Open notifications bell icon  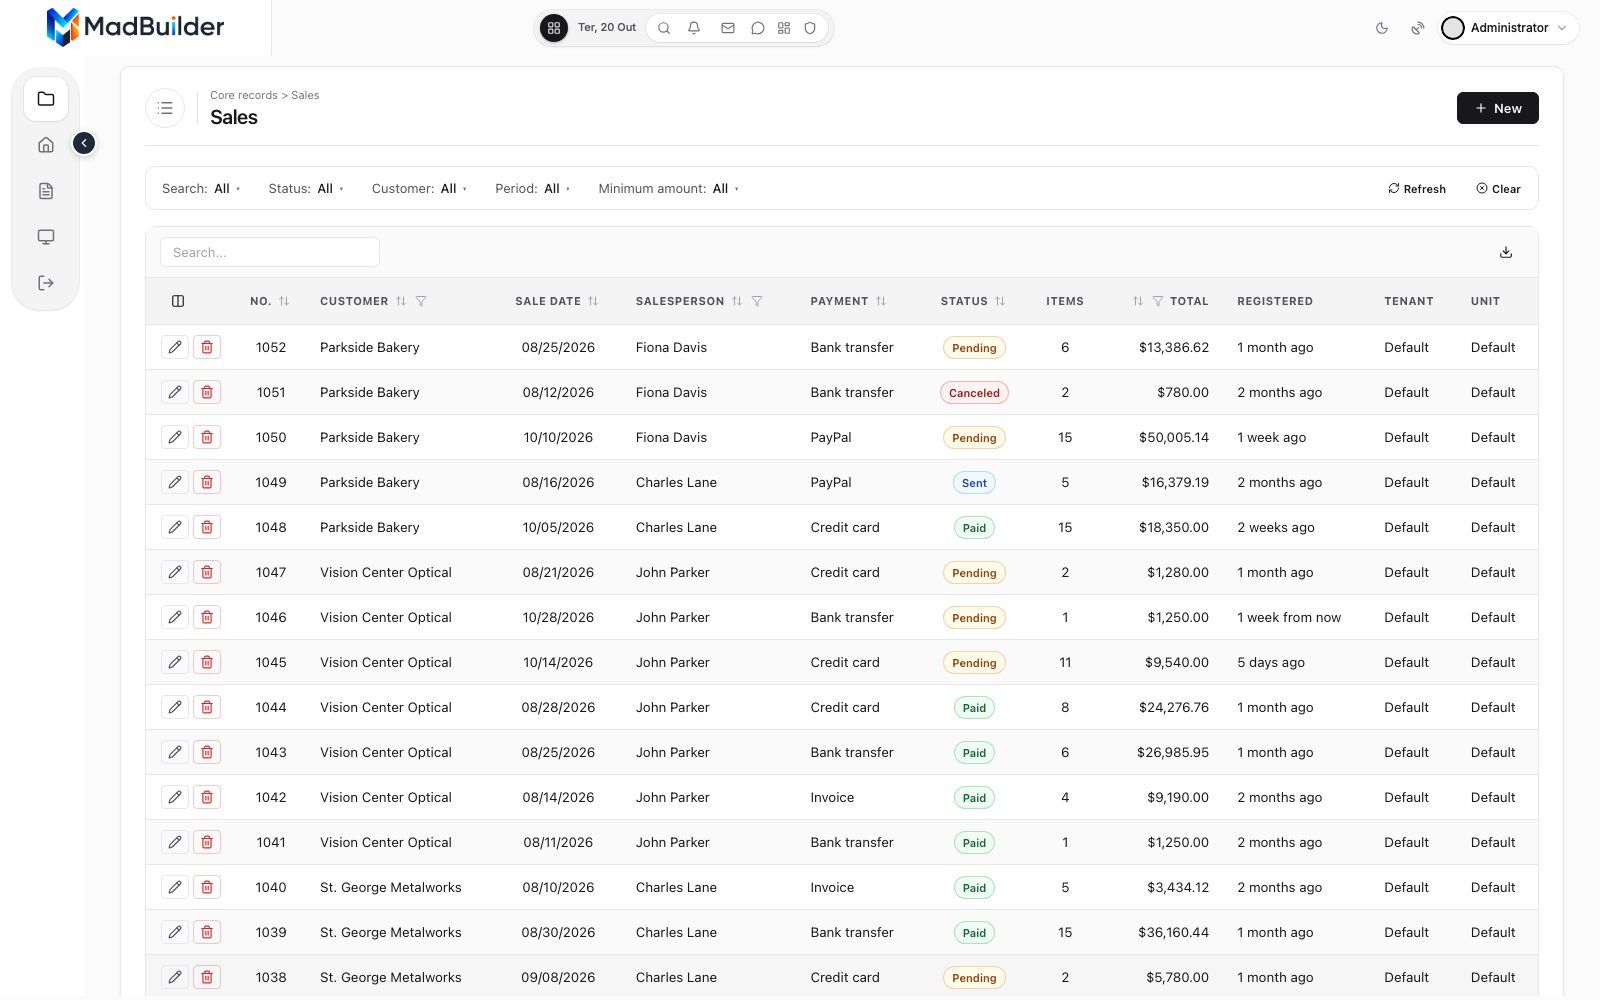click(694, 28)
